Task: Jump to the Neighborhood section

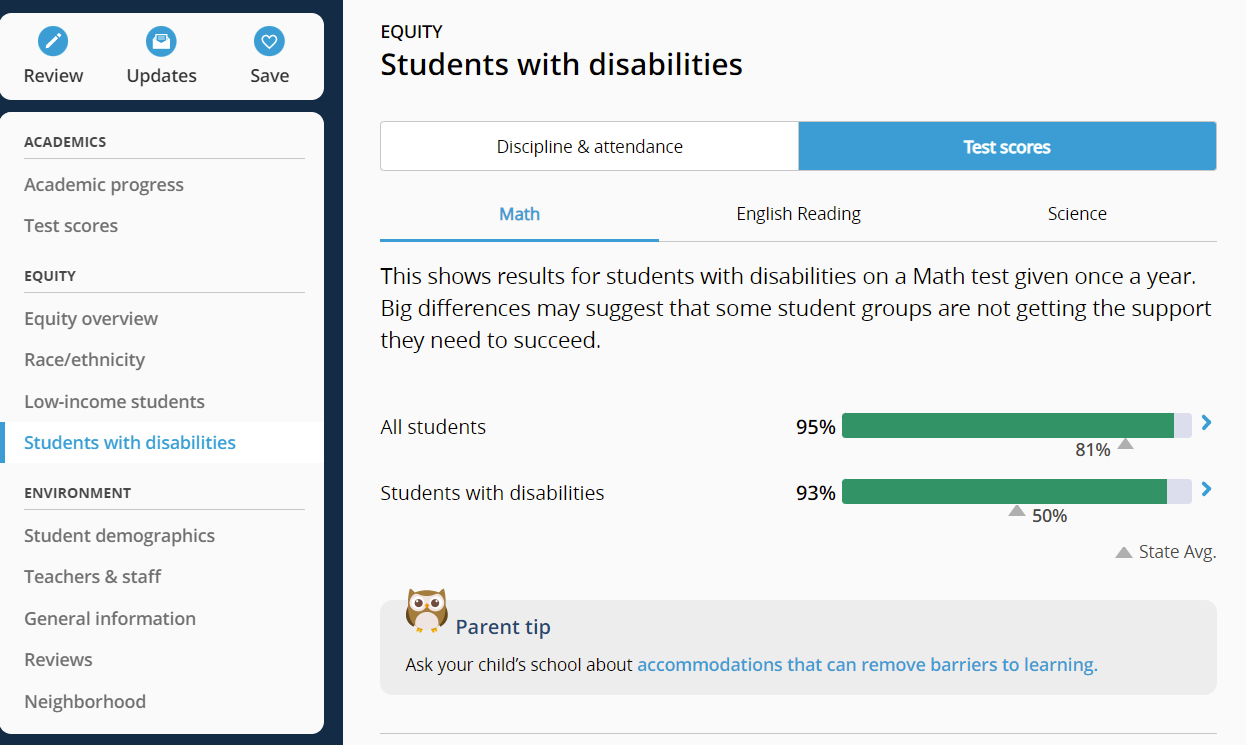Action: point(85,702)
